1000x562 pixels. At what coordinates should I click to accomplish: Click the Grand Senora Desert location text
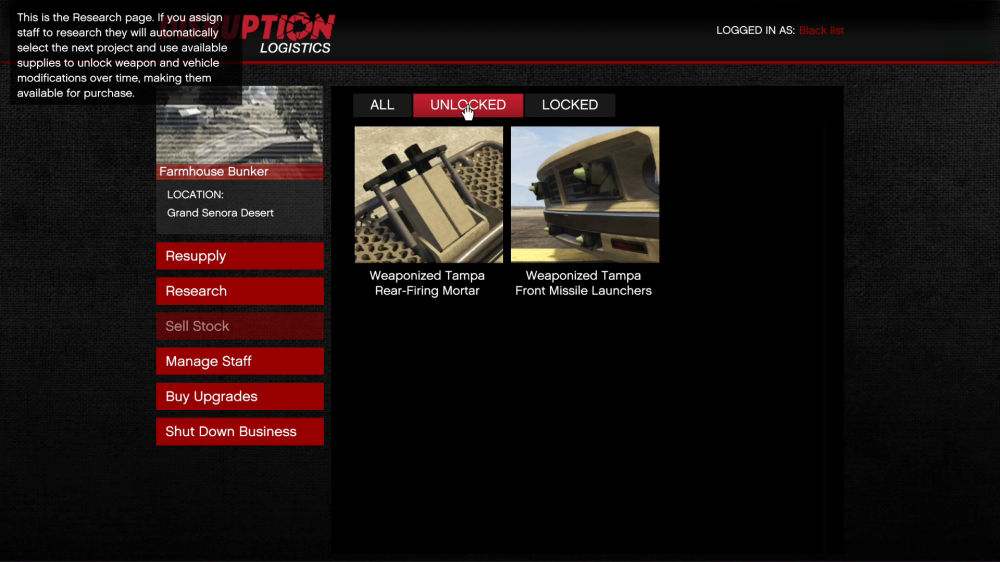click(x=220, y=213)
